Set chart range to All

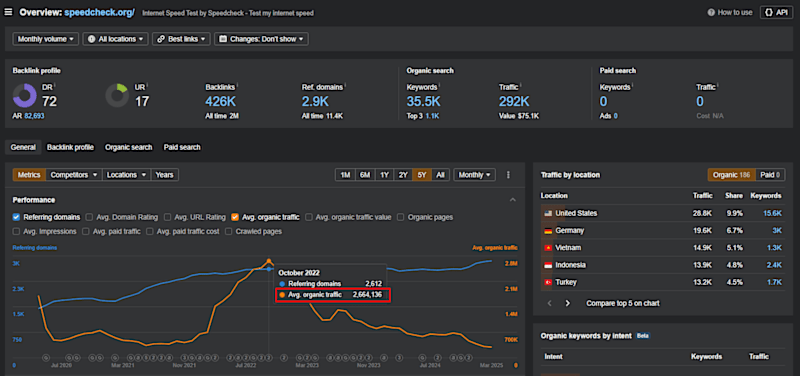click(440, 174)
